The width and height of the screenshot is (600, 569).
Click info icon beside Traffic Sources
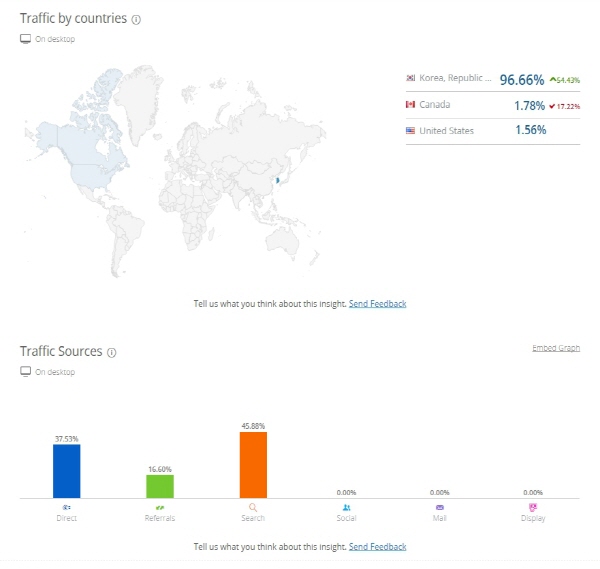click(x=112, y=352)
